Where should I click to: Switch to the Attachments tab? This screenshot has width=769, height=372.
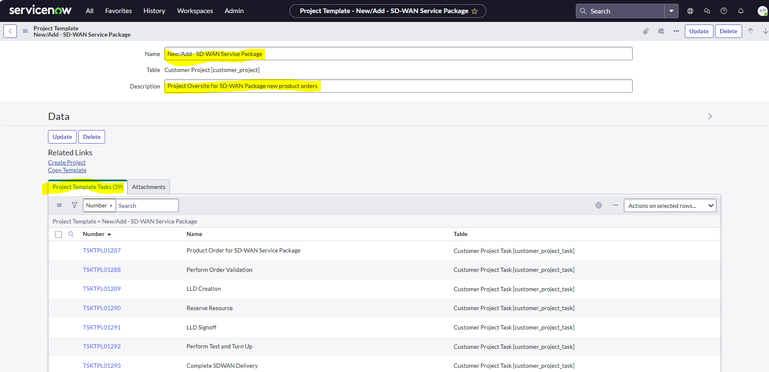[149, 187]
